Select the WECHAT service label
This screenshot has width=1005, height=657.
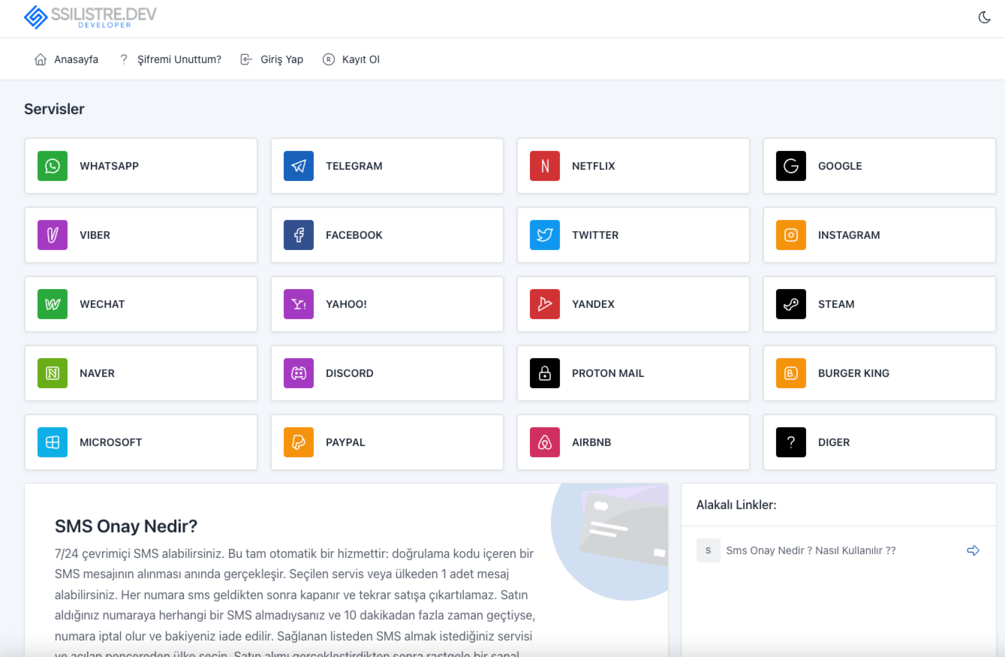coord(102,304)
